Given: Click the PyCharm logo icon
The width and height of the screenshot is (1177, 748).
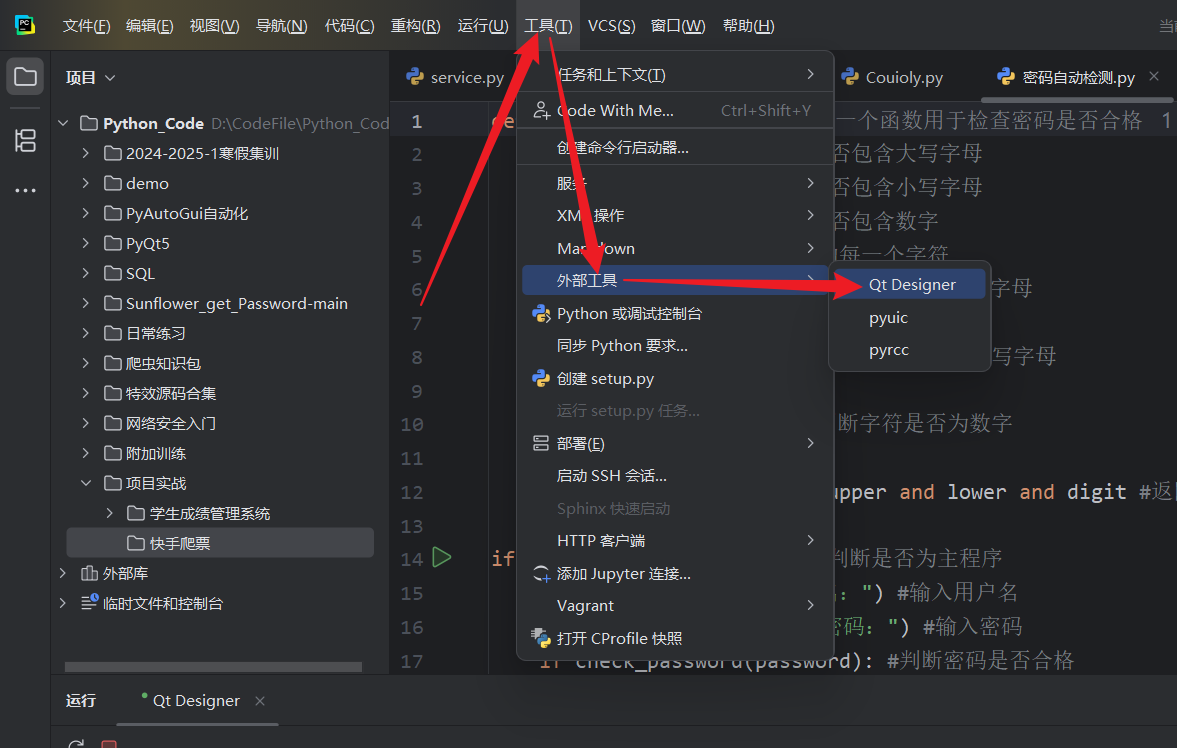Looking at the screenshot, I should [x=25, y=25].
